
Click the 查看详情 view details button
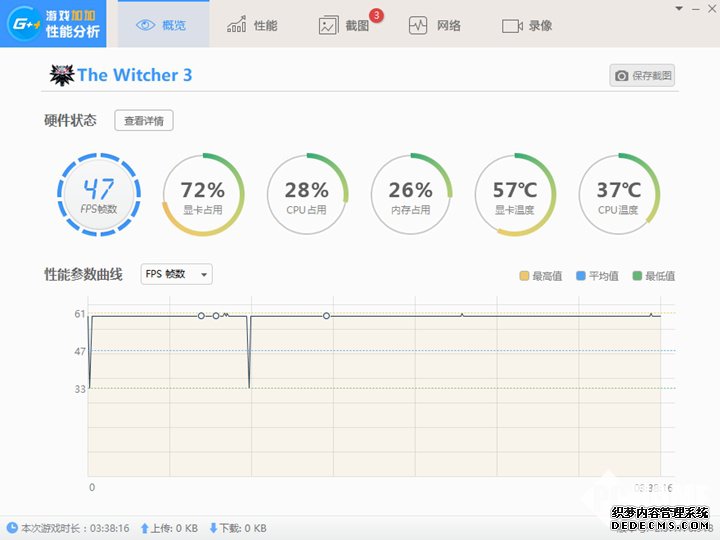tap(144, 121)
